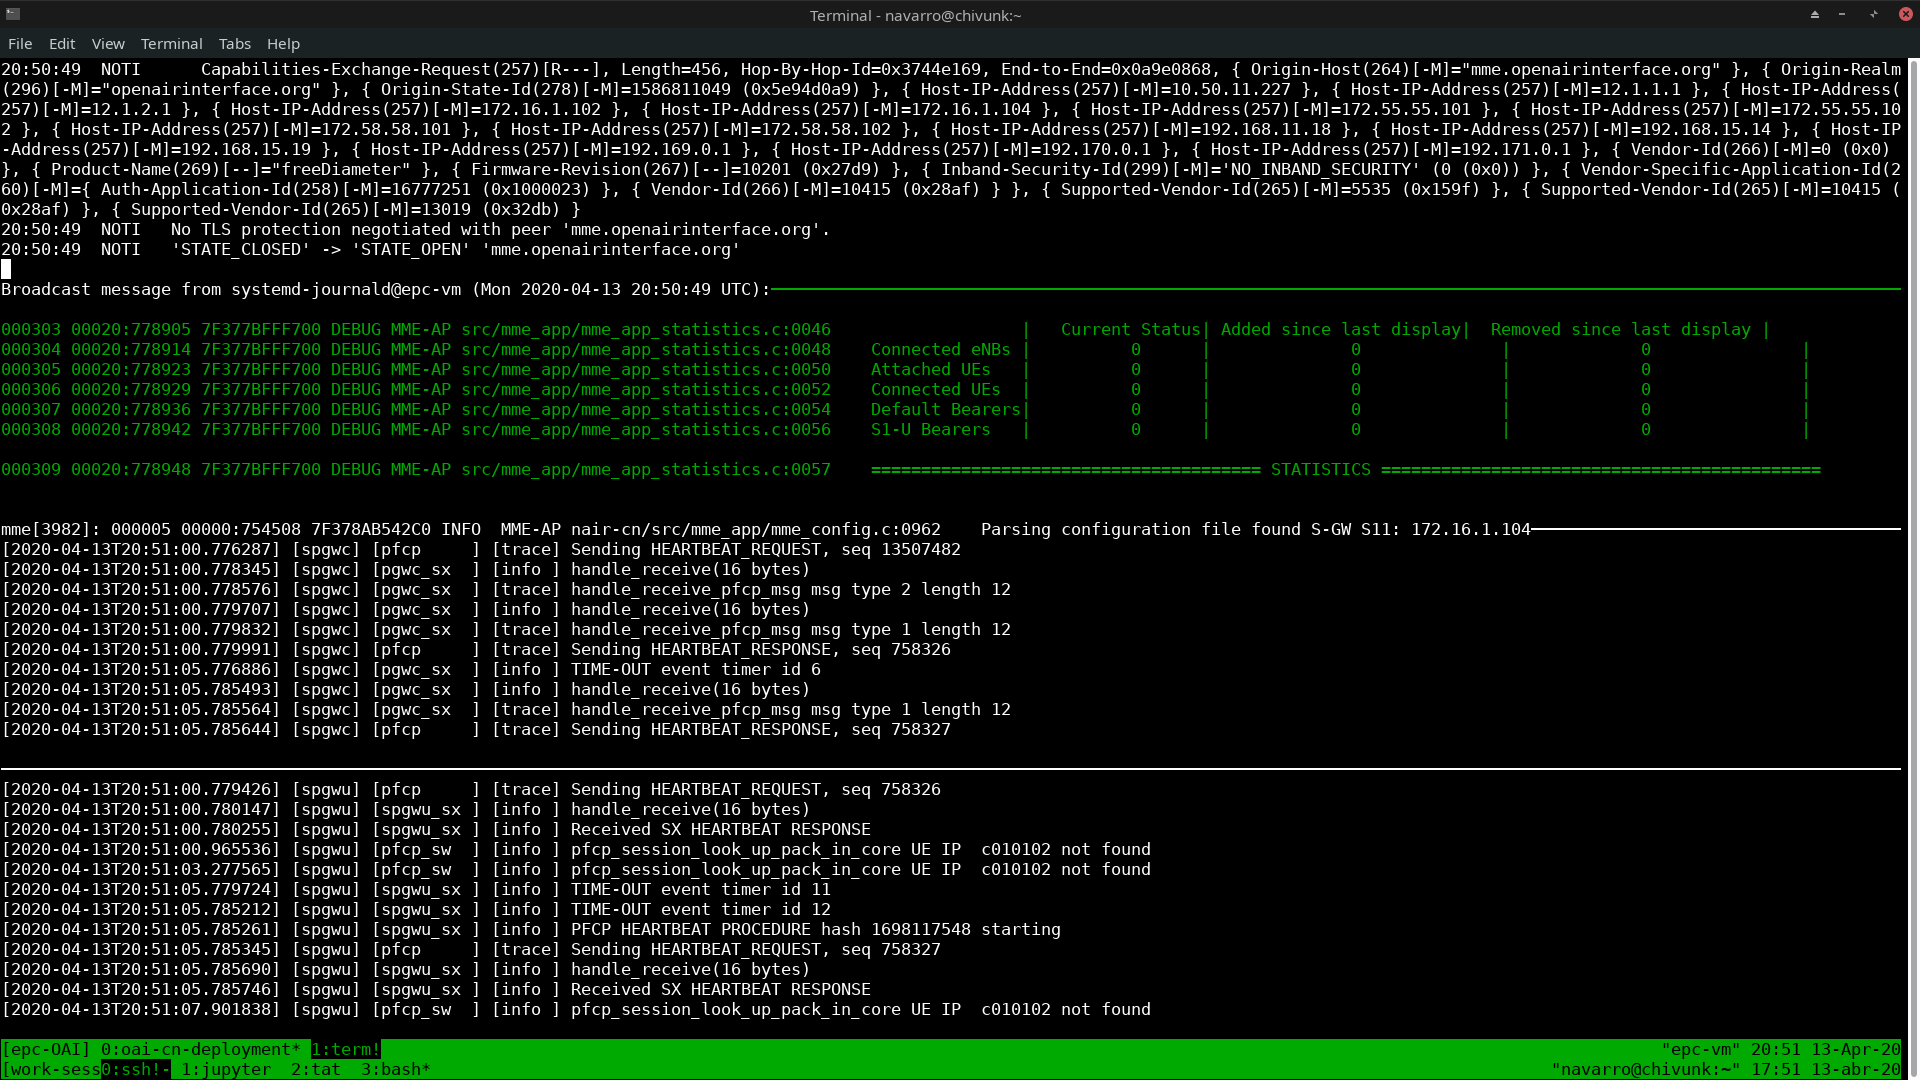The height and width of the screenshot is (1080, 1920).
Task: Select outer tmux window 0:ssh
Action: 135,1069
